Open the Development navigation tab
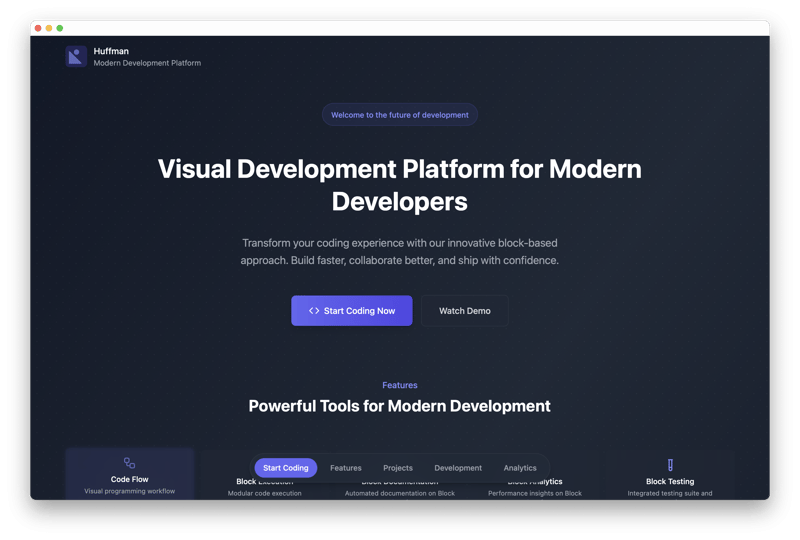Viewport: 800px width, 540px height. coord(458,468)
